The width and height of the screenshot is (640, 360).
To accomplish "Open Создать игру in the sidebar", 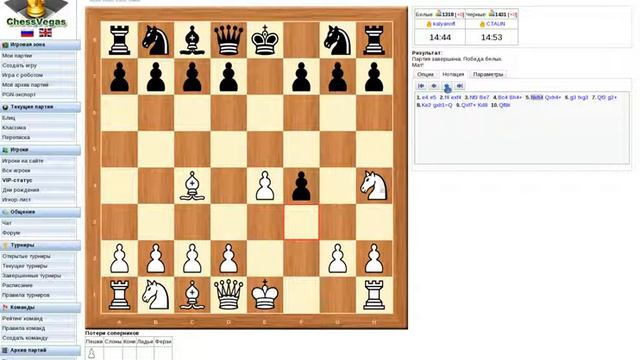I will coord(19,65).
